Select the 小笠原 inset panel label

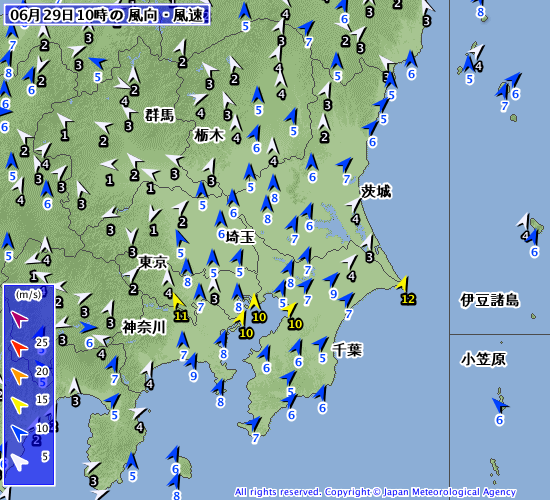[483, 359]
